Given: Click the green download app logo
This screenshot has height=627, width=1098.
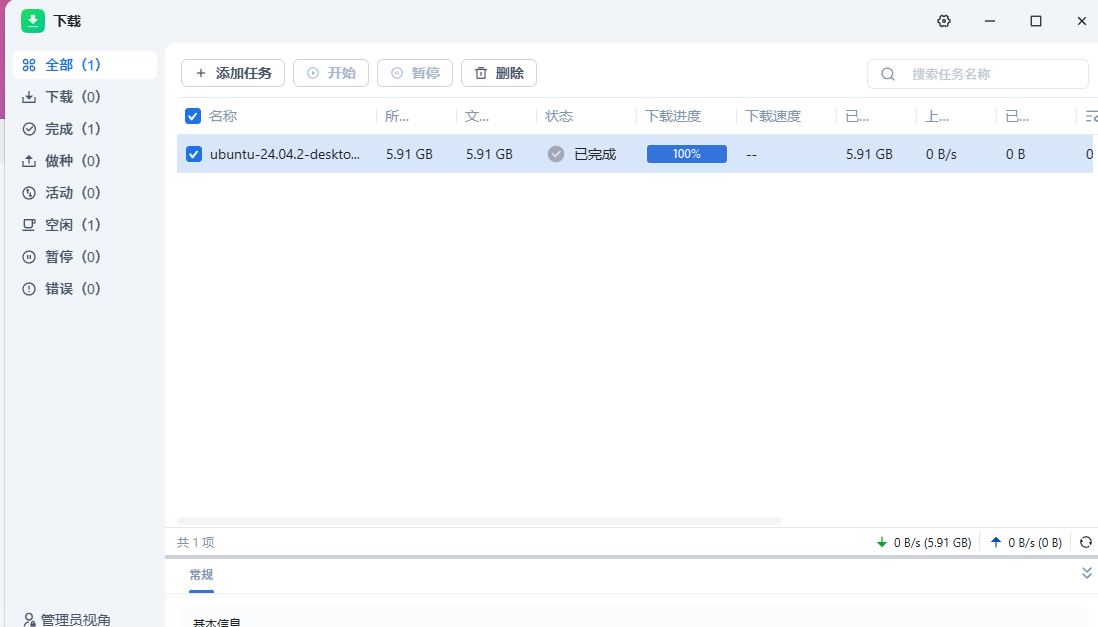Looking at the screenshot, I should click(33, 21).
